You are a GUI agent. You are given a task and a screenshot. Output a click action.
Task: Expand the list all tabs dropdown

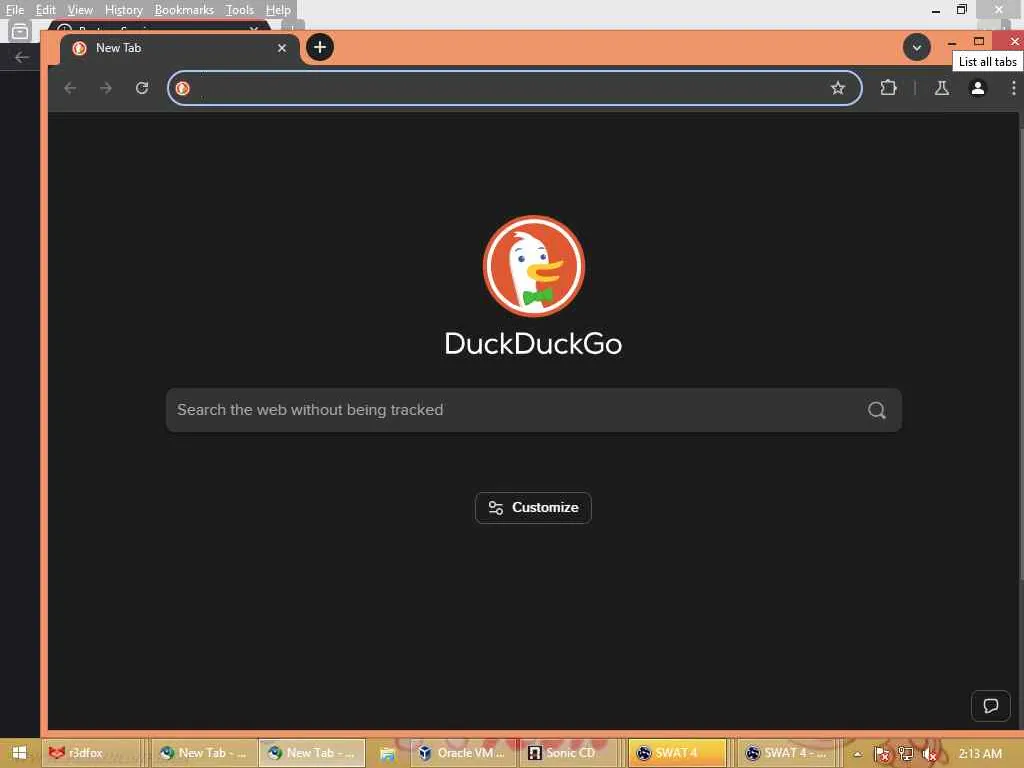tap(916, 48)
